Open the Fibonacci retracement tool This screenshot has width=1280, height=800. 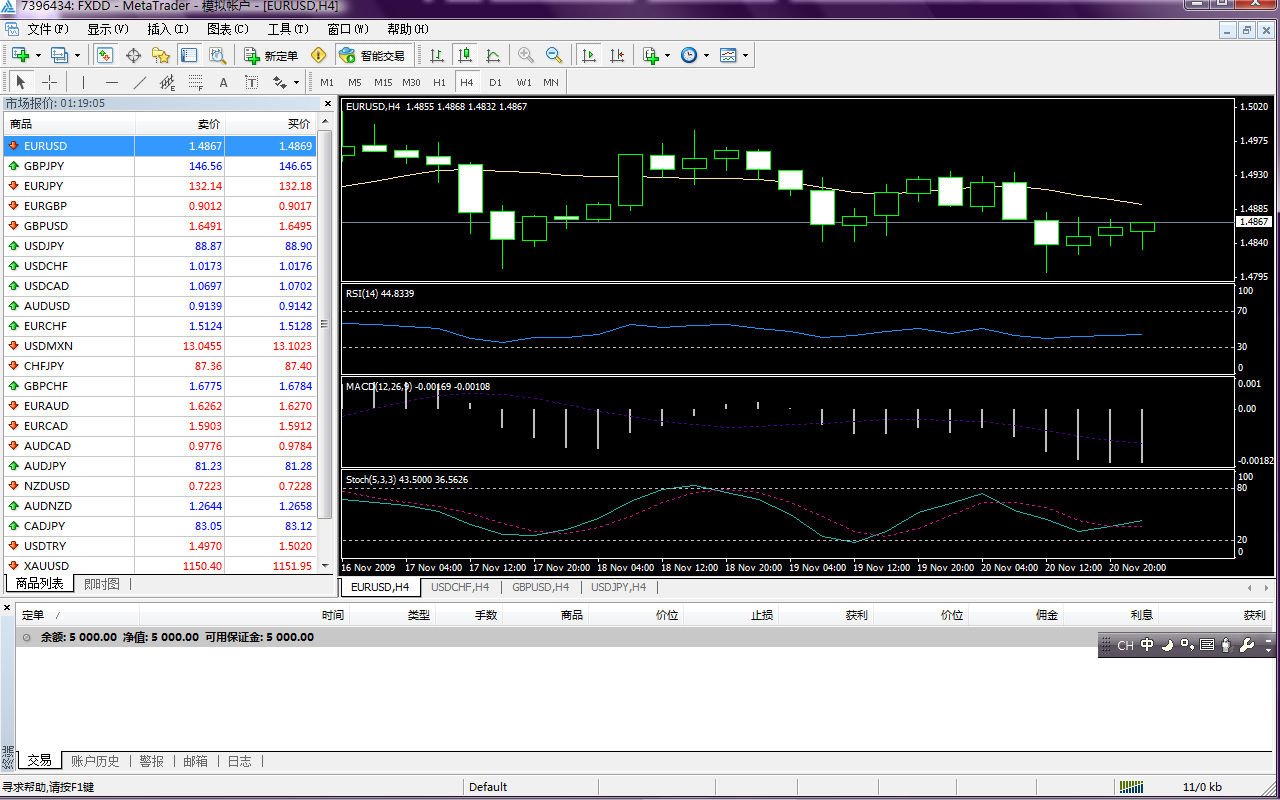pos(196,82)
